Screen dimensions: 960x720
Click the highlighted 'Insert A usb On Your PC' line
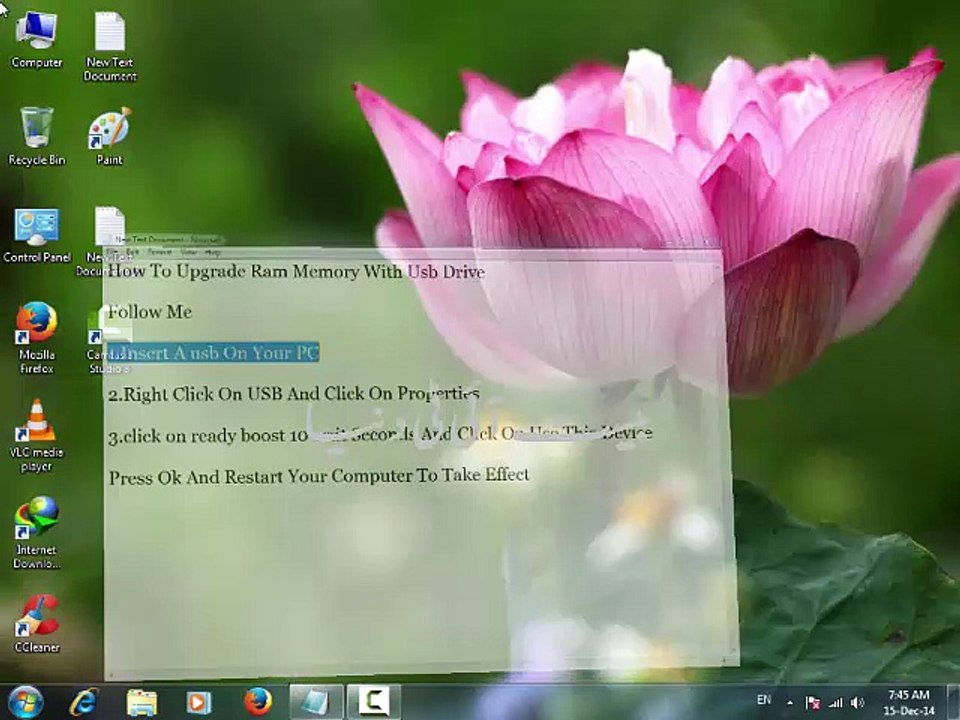pos(214,352)
